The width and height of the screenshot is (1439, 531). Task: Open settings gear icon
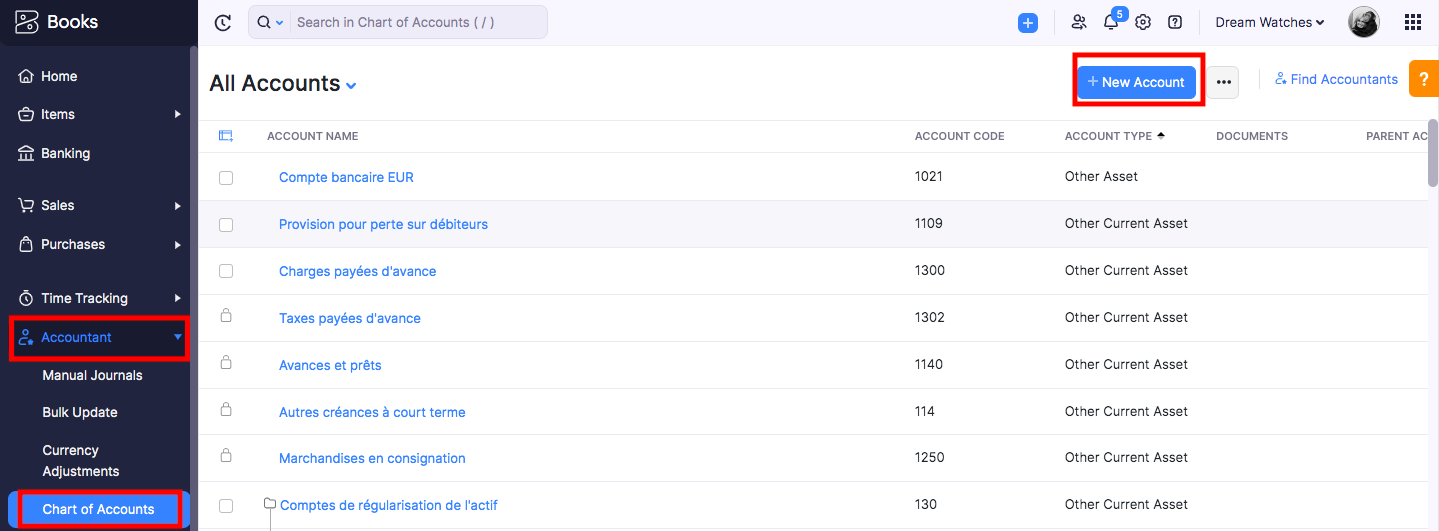tap(1143, 22)
